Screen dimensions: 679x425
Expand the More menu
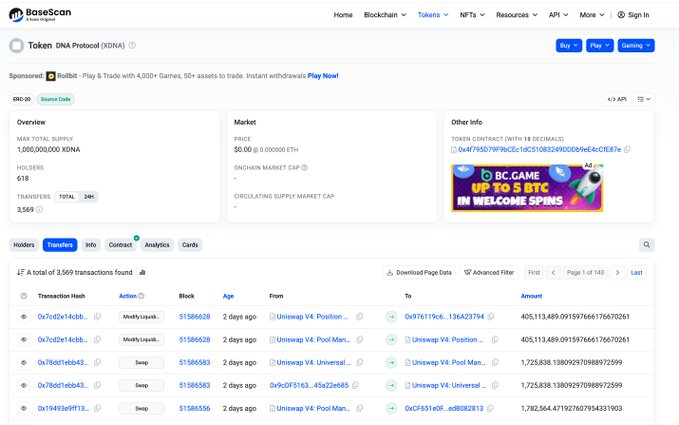[592, 15]
